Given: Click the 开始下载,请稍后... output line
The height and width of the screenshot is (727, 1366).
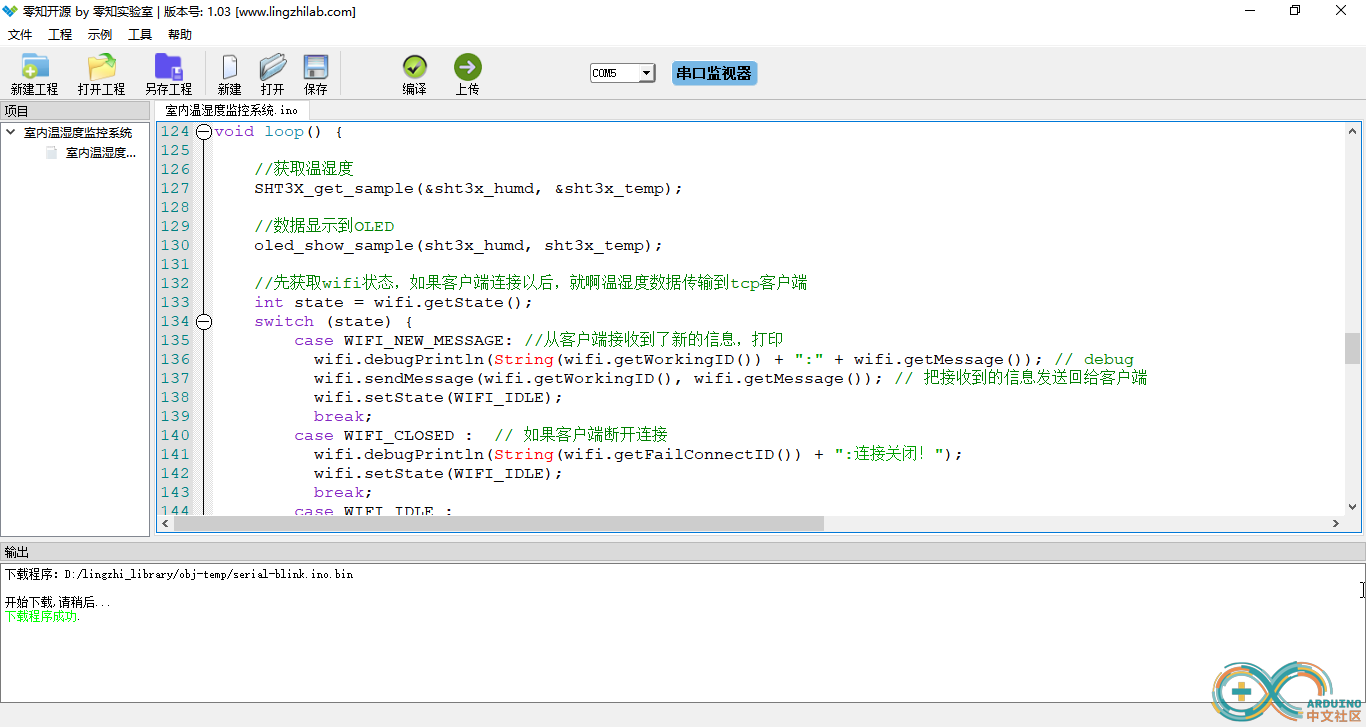Looking at the screenshot, I should click(x=57, y=603).
